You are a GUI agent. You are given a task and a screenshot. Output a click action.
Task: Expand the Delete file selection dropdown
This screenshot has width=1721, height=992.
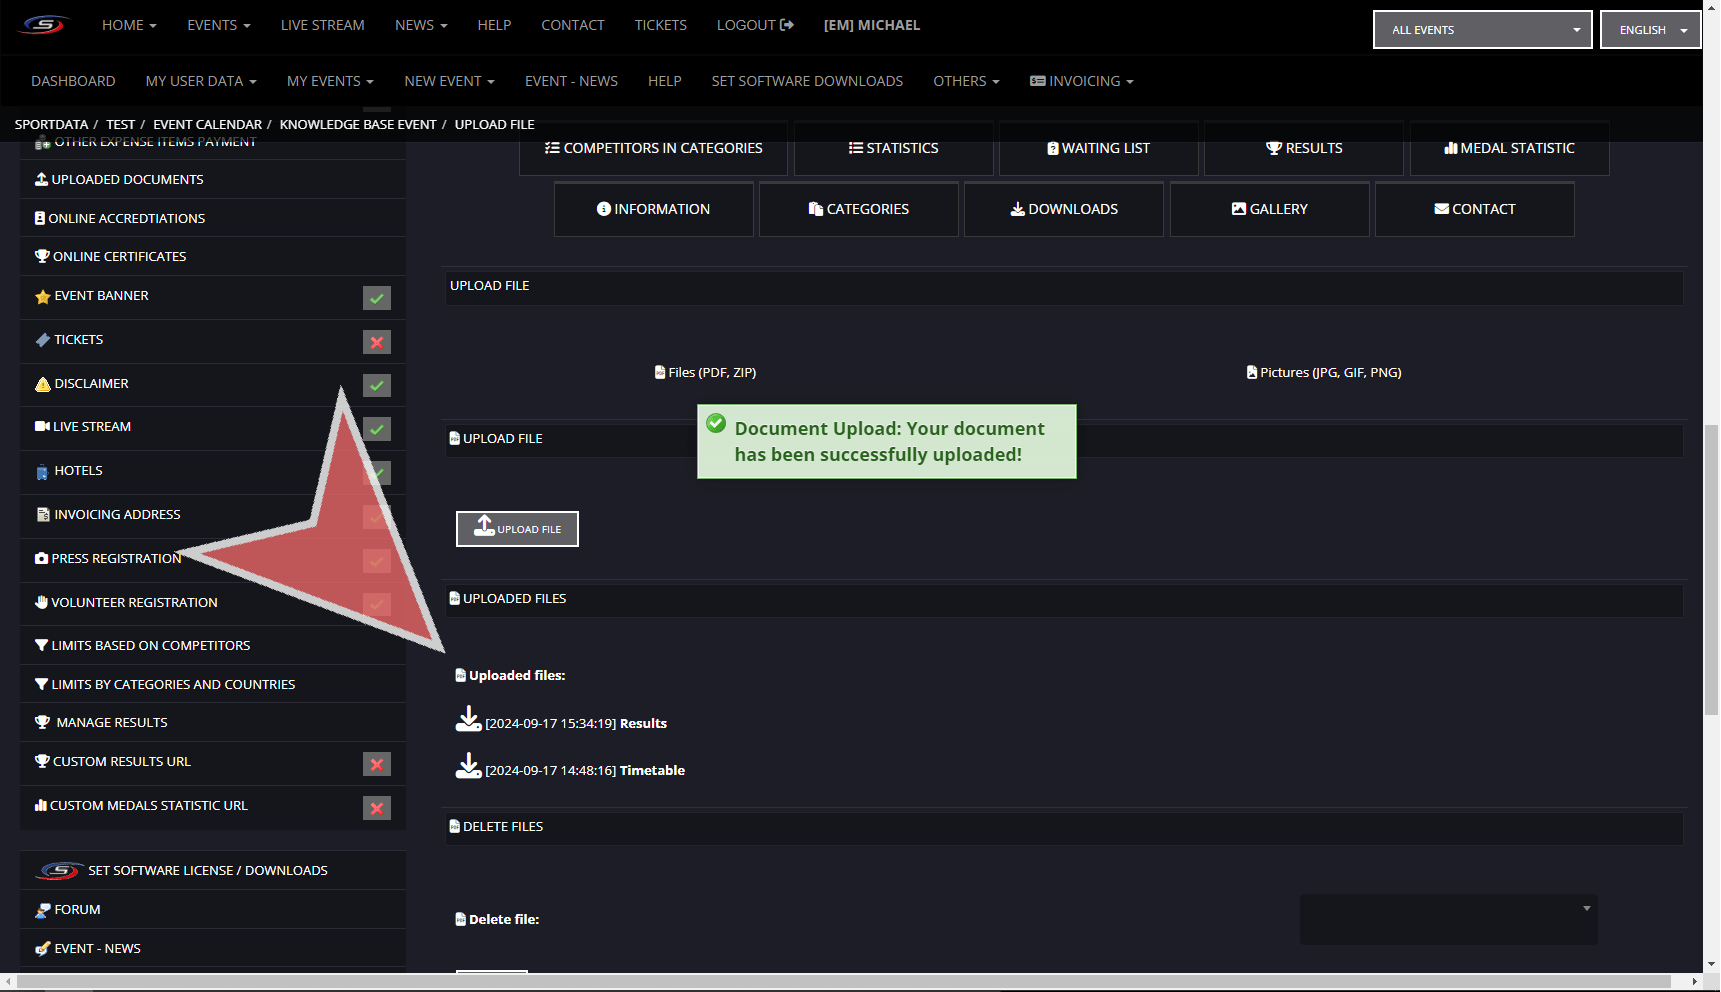pos(1447,919)
